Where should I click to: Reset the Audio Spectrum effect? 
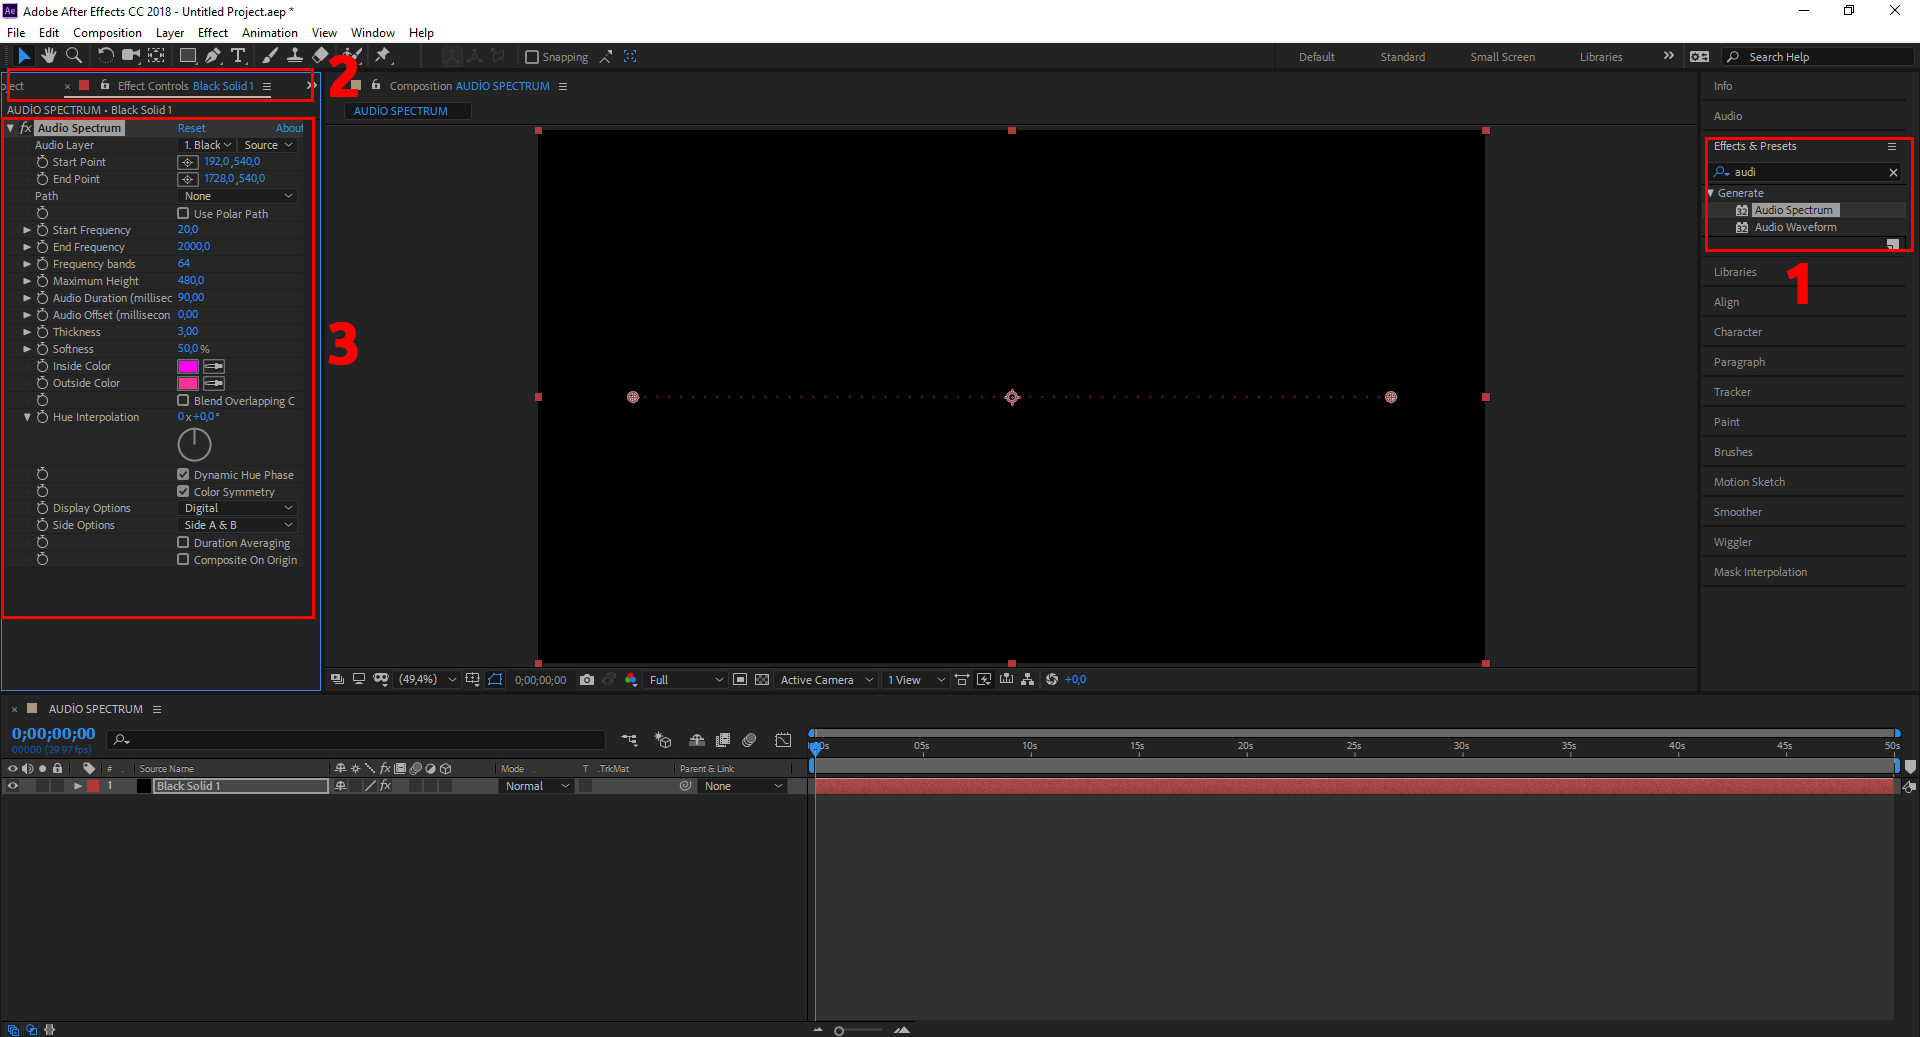click(191, 128)
